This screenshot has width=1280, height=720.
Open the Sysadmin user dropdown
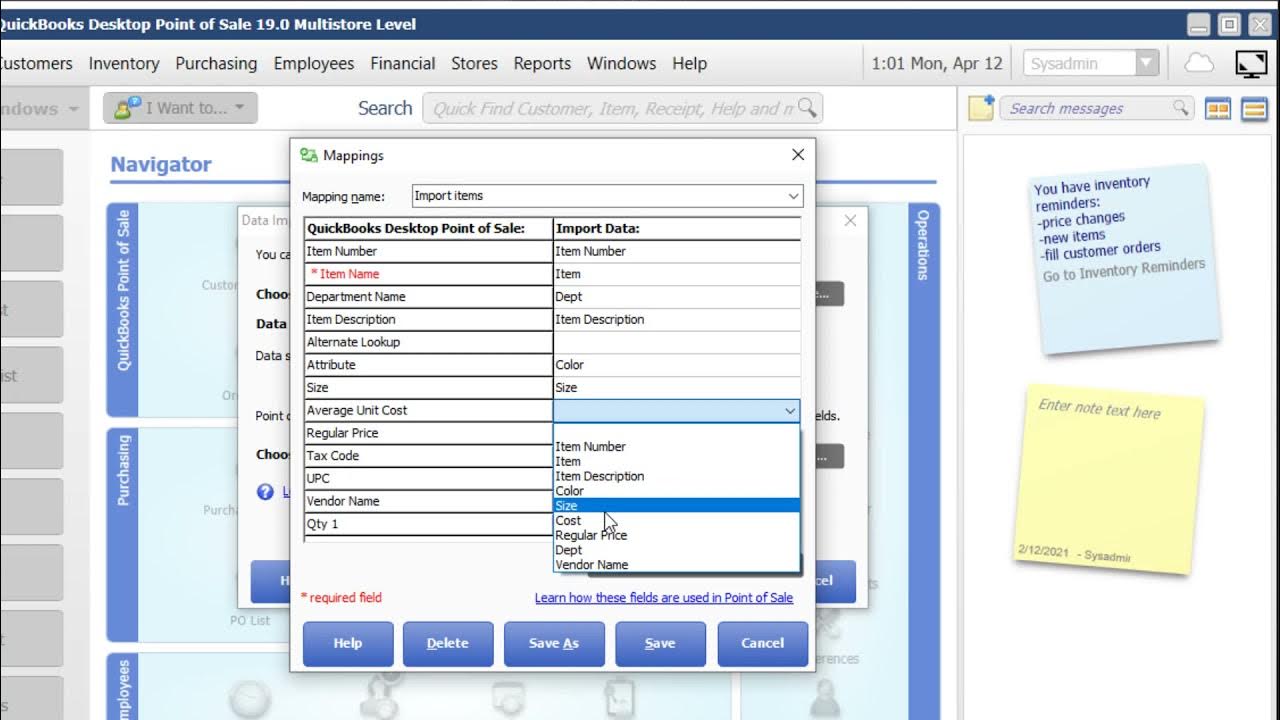point(1146,63)
